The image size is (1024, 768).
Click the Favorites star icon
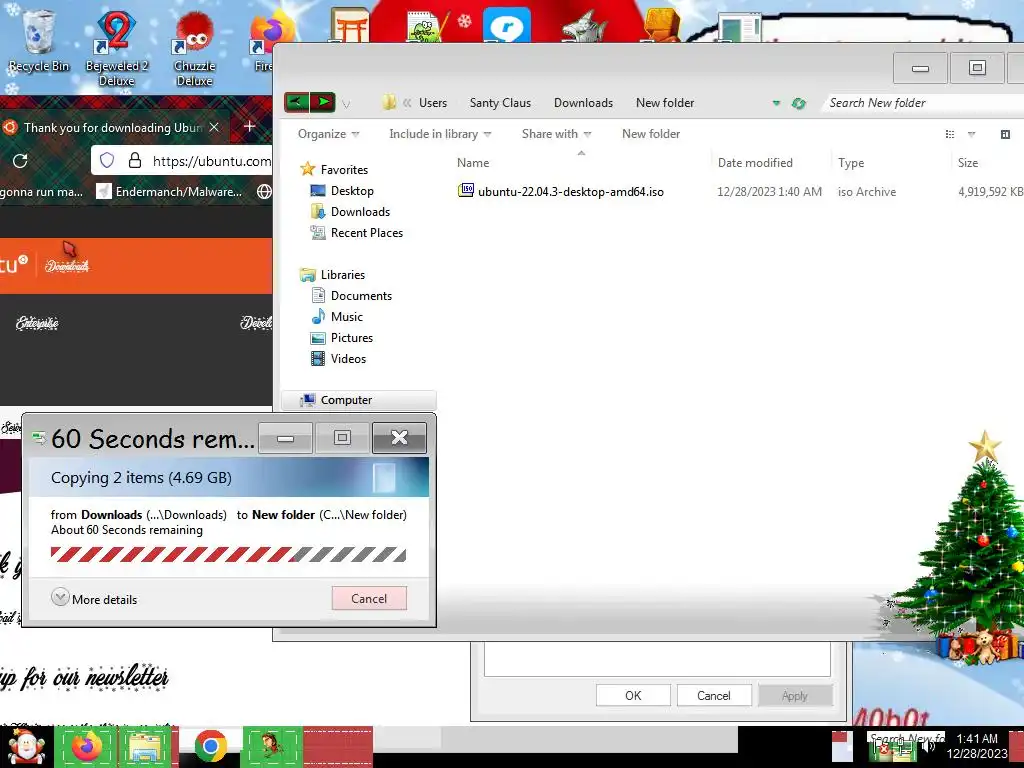coord(308,169)
